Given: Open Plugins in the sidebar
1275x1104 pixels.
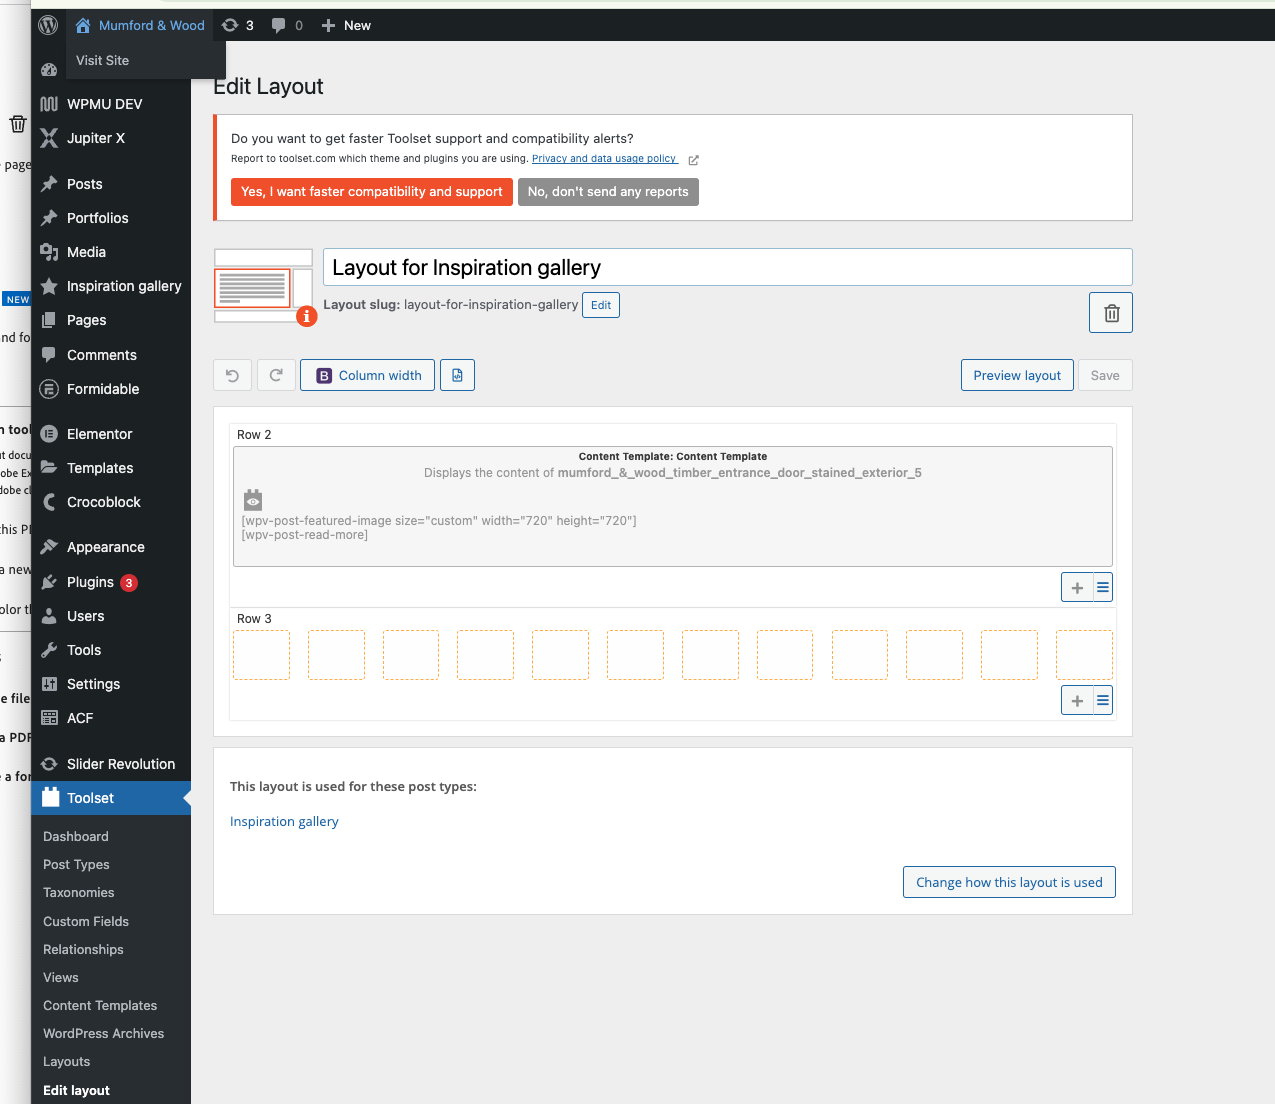Looking at the screenshot, I should click(90, 582).
